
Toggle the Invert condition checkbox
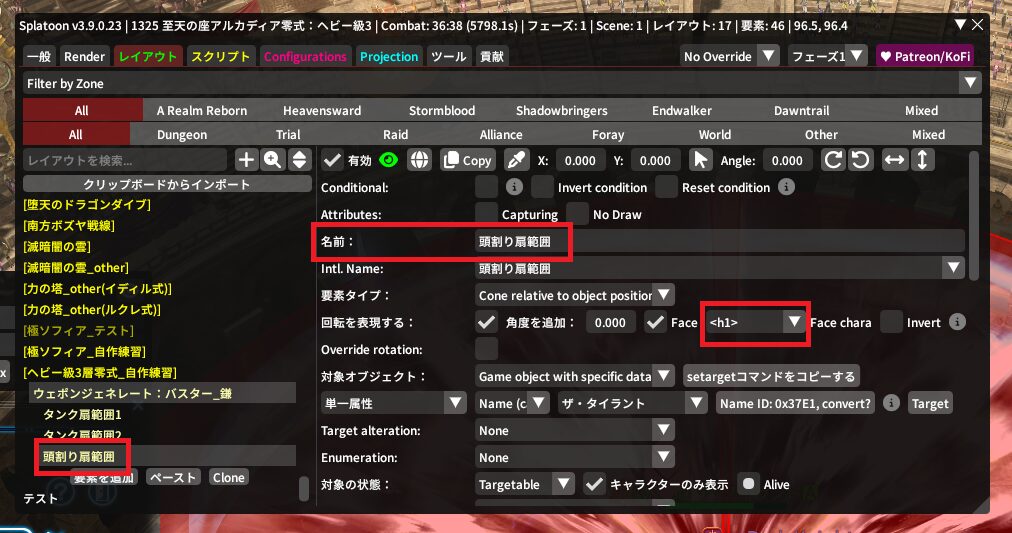coord(543,187)
